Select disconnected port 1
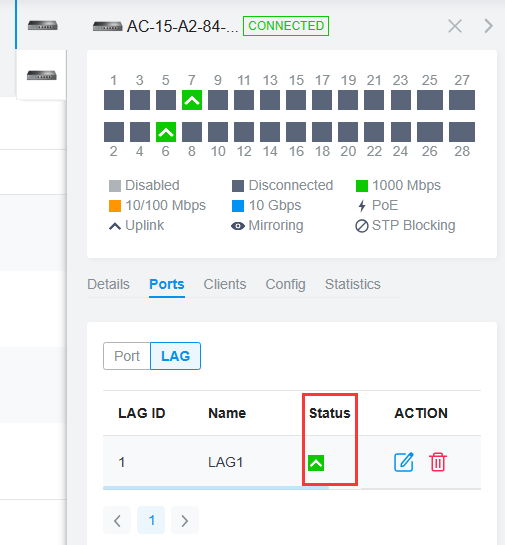Viewport: 505px width, 545px height. (114, 100)
